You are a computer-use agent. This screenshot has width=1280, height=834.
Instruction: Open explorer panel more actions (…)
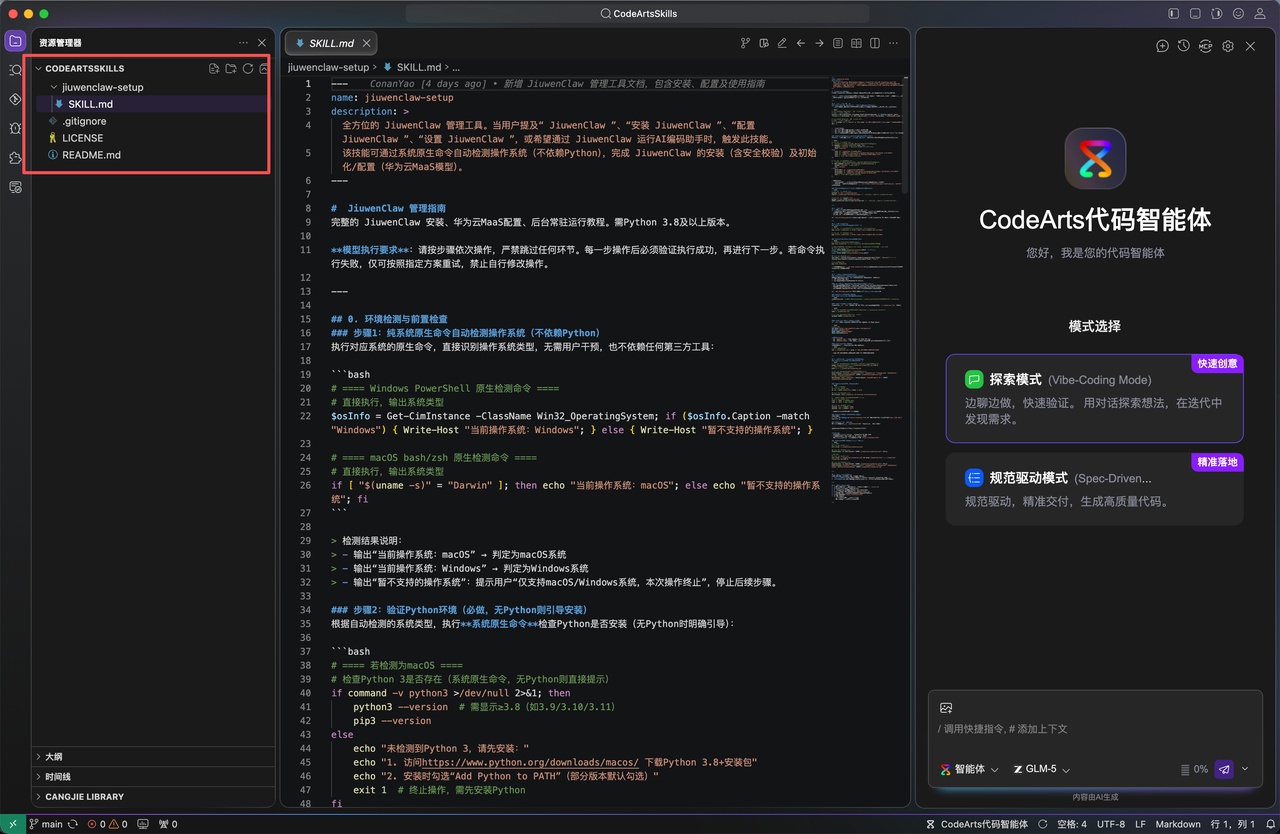coord(243,43)
